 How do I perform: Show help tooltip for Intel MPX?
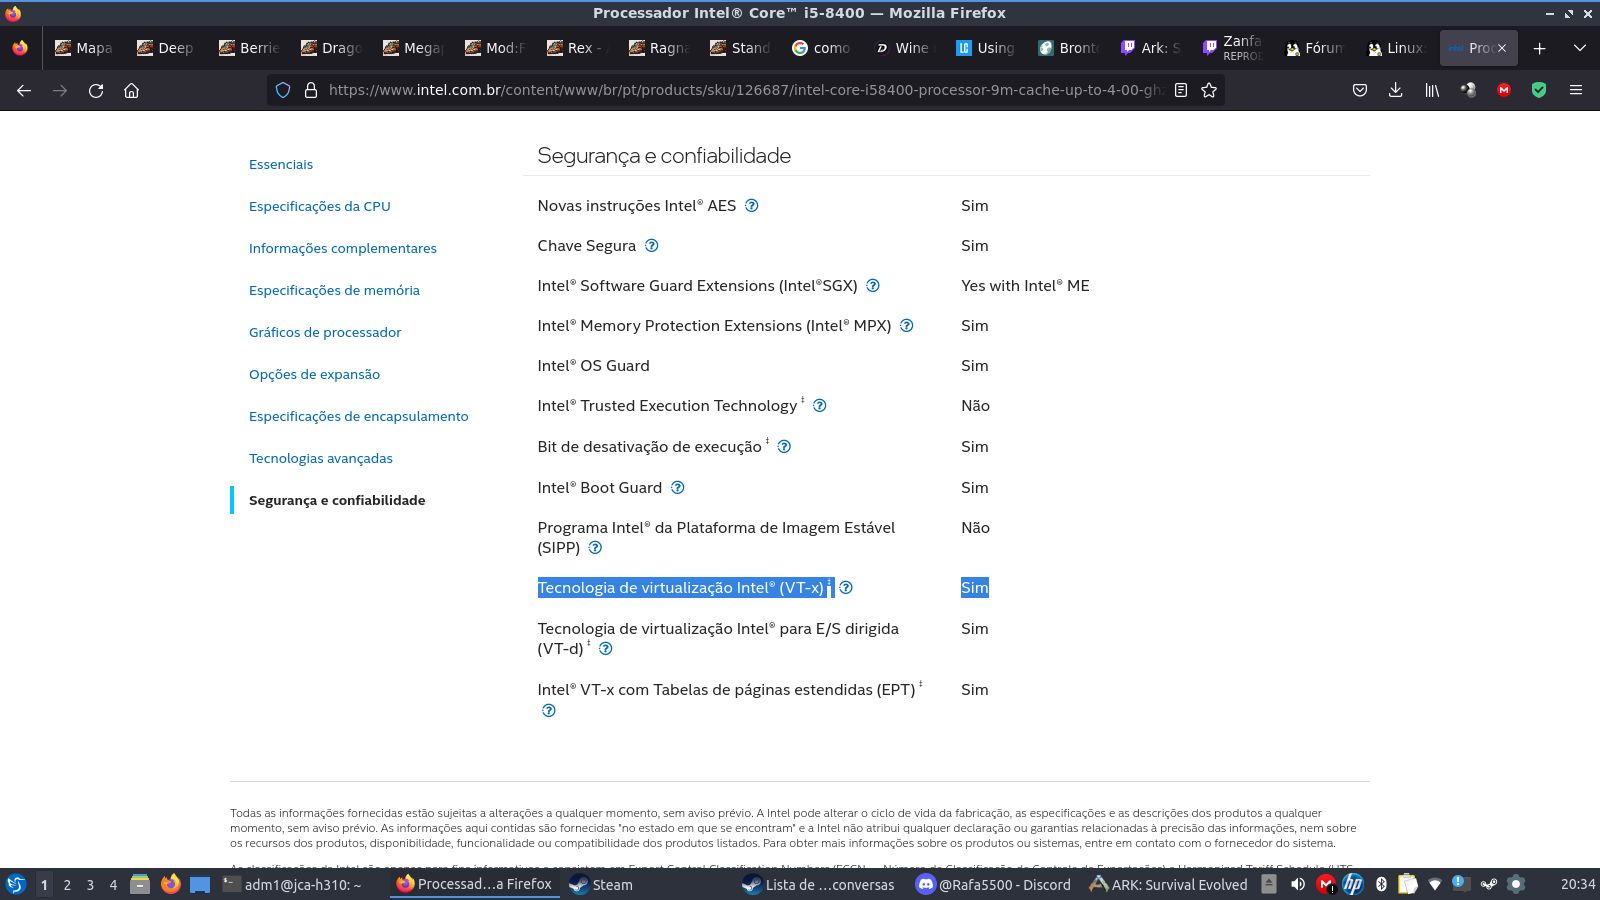907,325
